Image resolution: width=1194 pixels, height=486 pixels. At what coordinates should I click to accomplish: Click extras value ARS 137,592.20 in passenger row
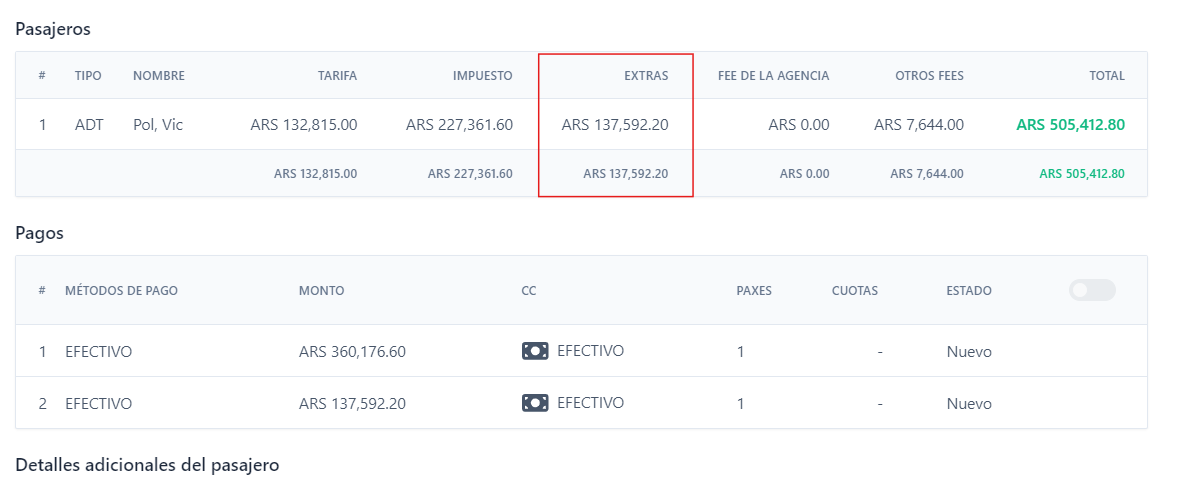[615, 125]
